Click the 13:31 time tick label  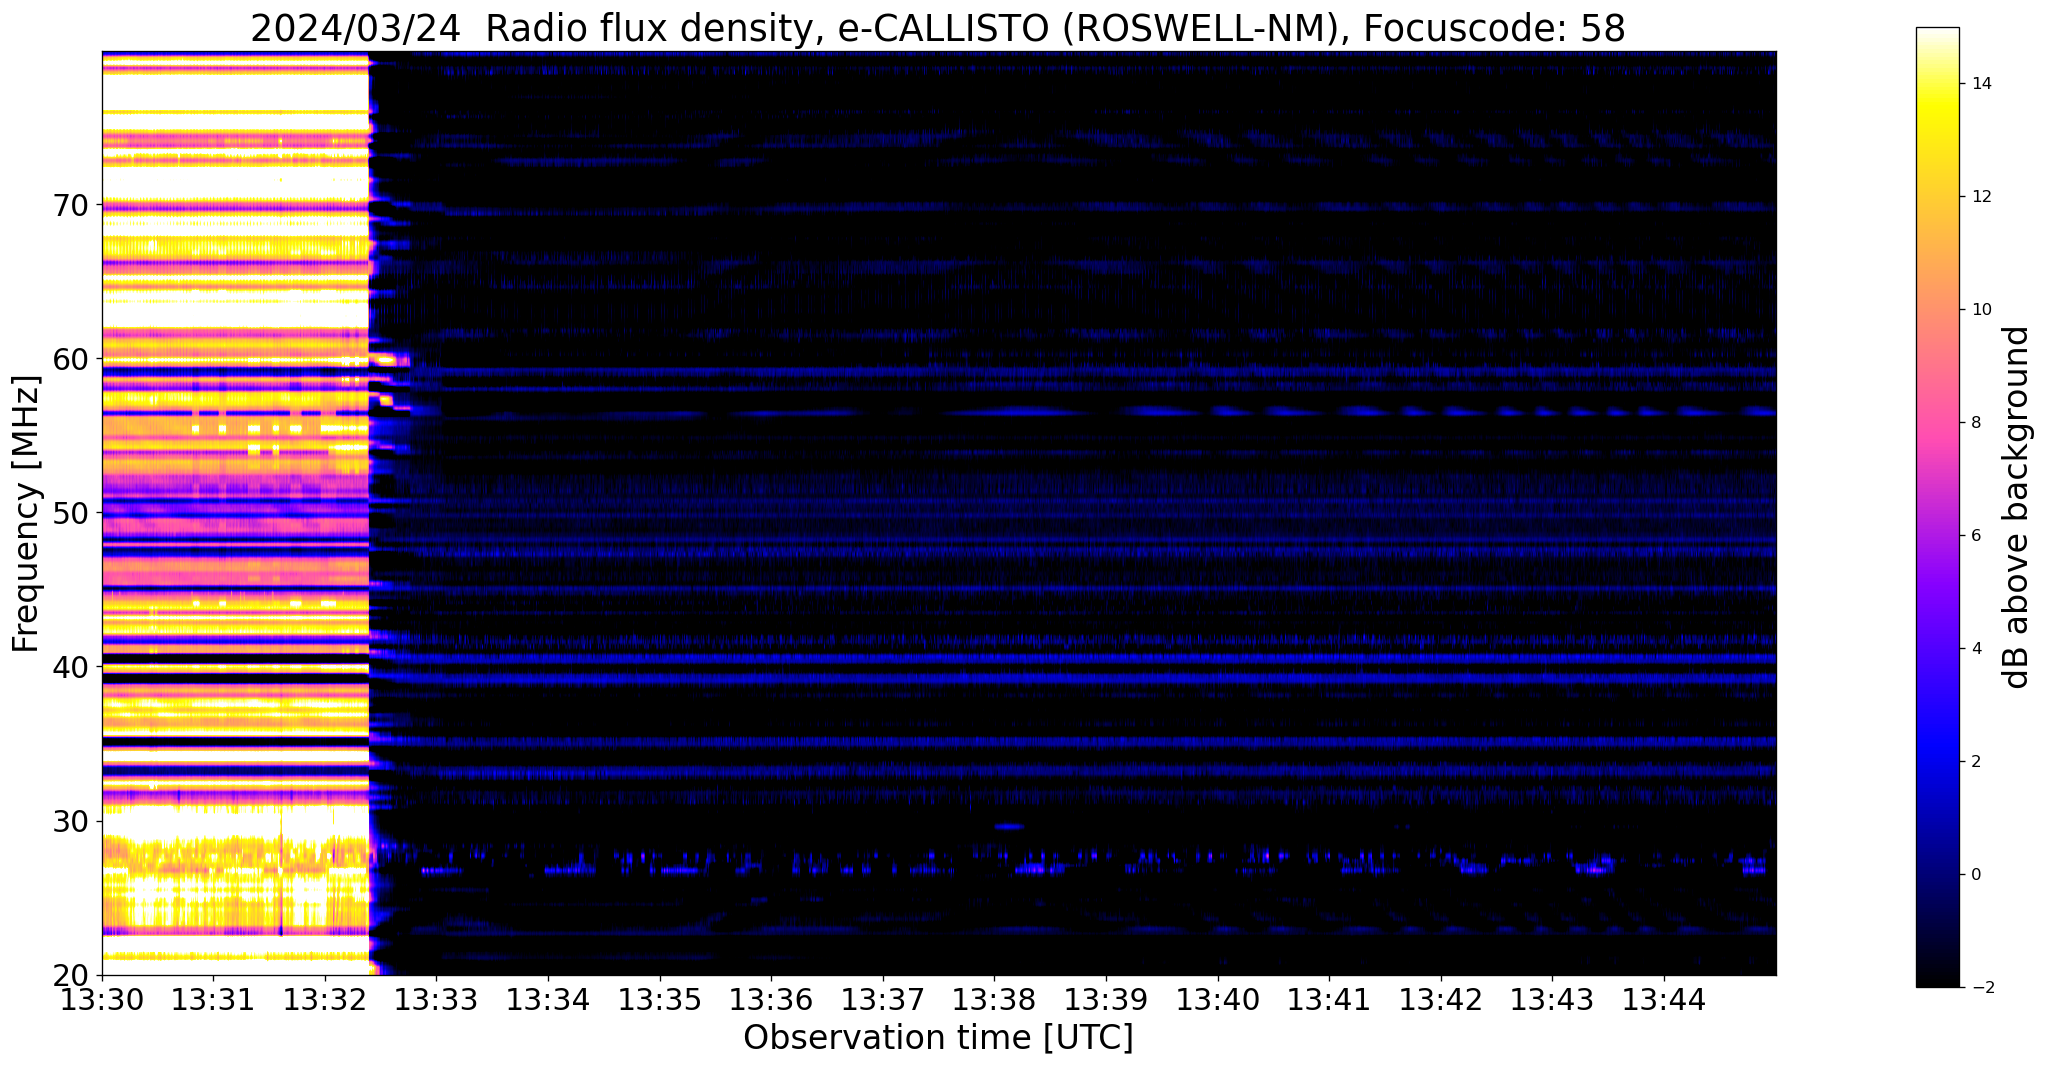click(x=213, y=999)
